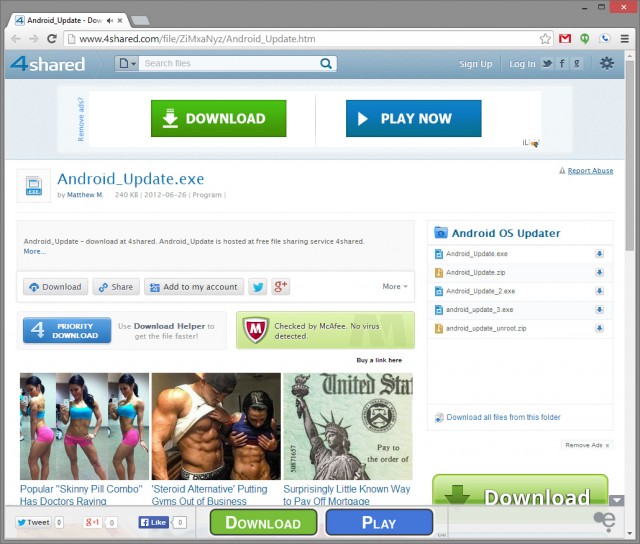Click the green Hangouts extension icon

[x=584, y=39]
